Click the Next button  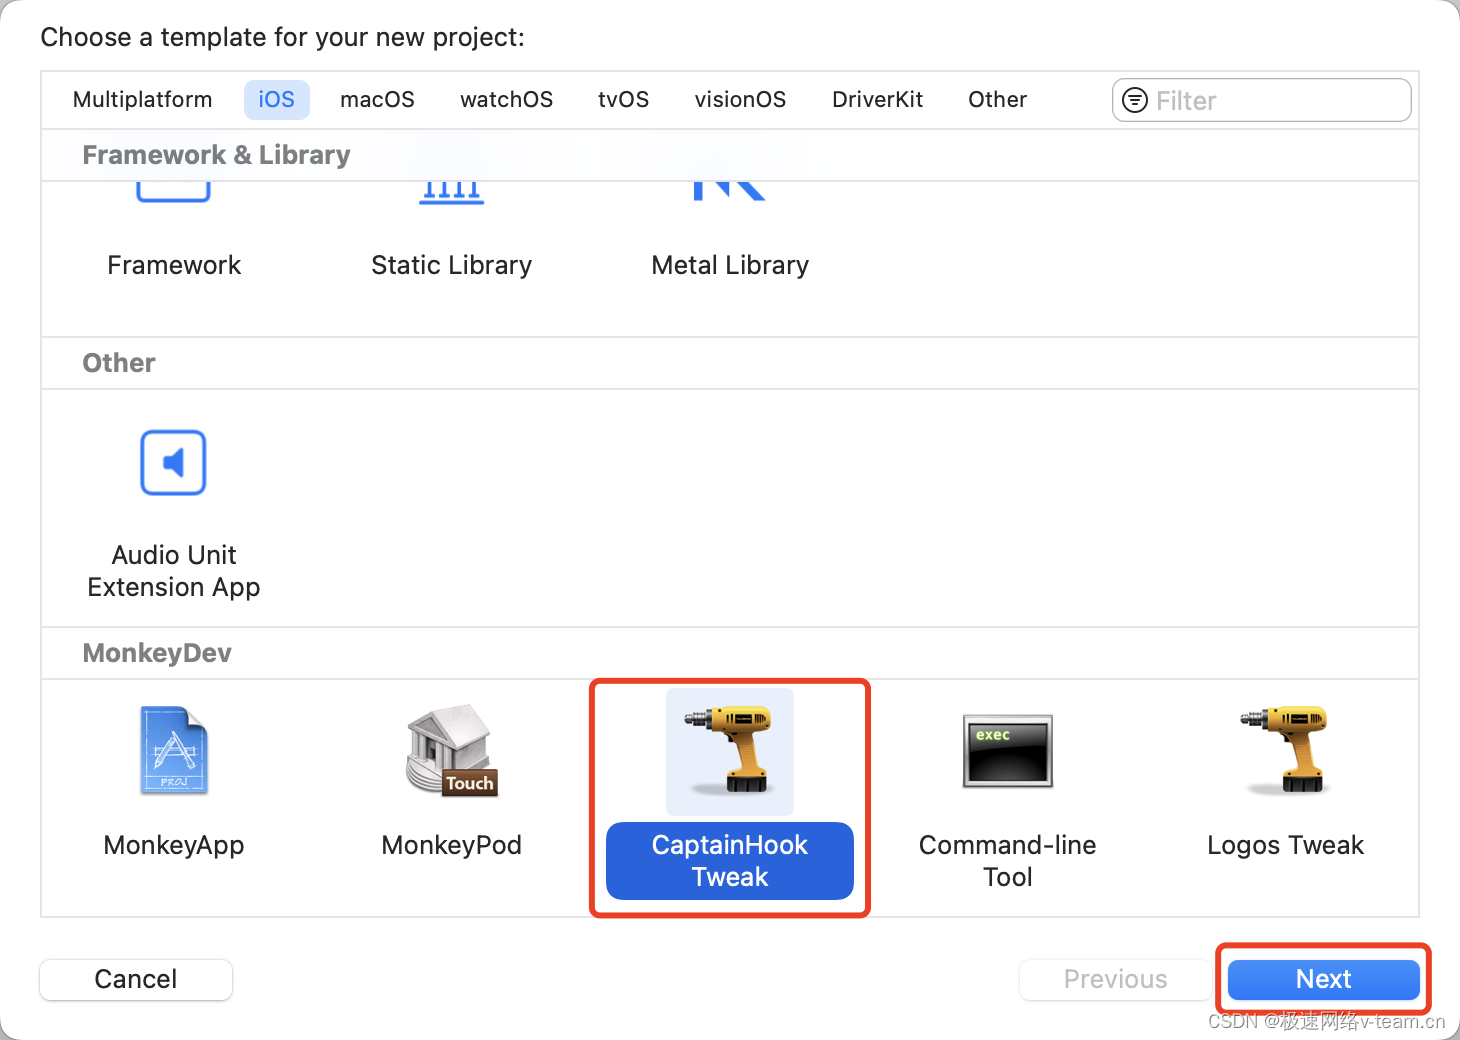pyautogui.click(x=1324, y=979)
